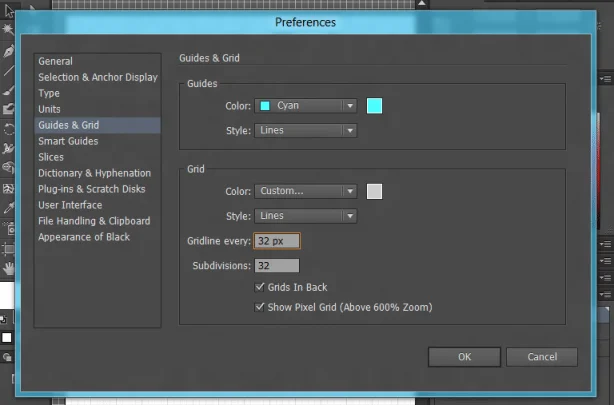Image resolution: width=614 pixels, height=405 pixels.
Task: Click the red color spectrum bar
Action: click(x=598, y=172)
